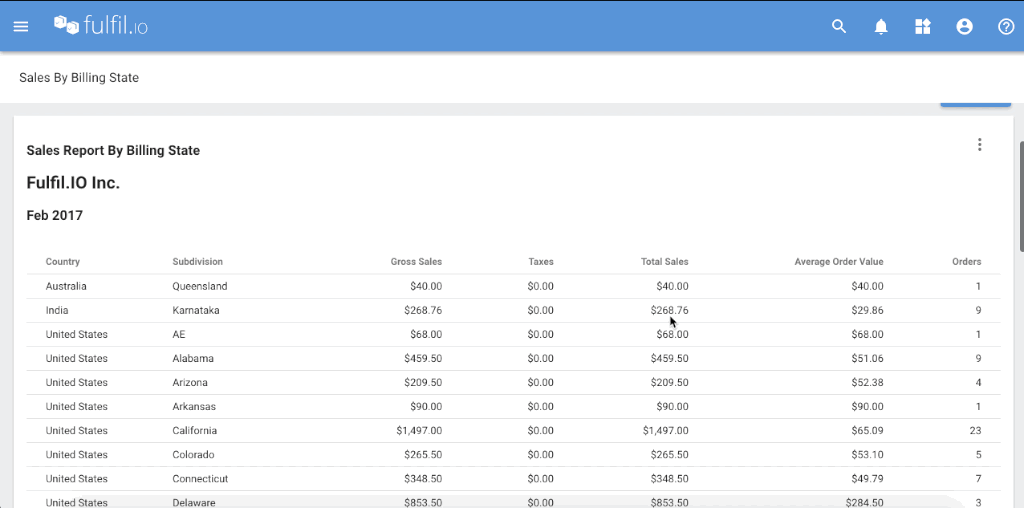The height and width of the screenshot is (508, 1024).
Task: Select the Alabama subdivision cell
Action: (193, 358)
